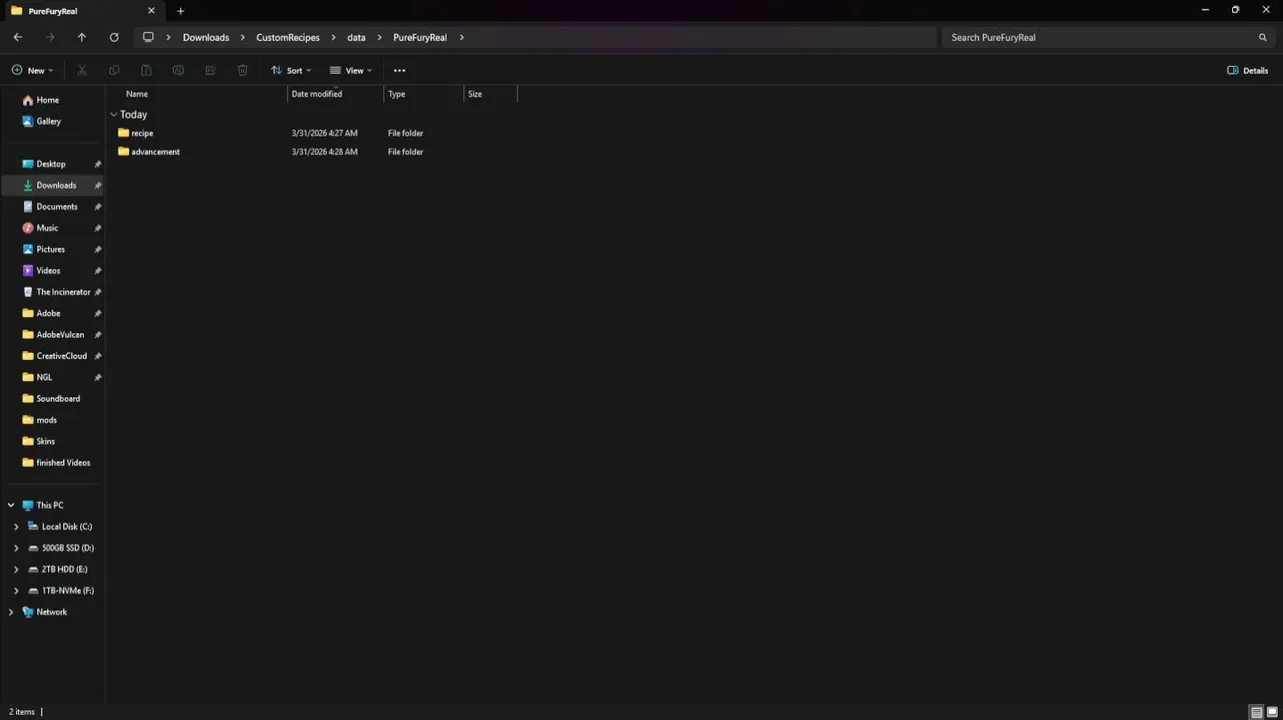
Task: Refresh the current folder view
Action: 114,37
